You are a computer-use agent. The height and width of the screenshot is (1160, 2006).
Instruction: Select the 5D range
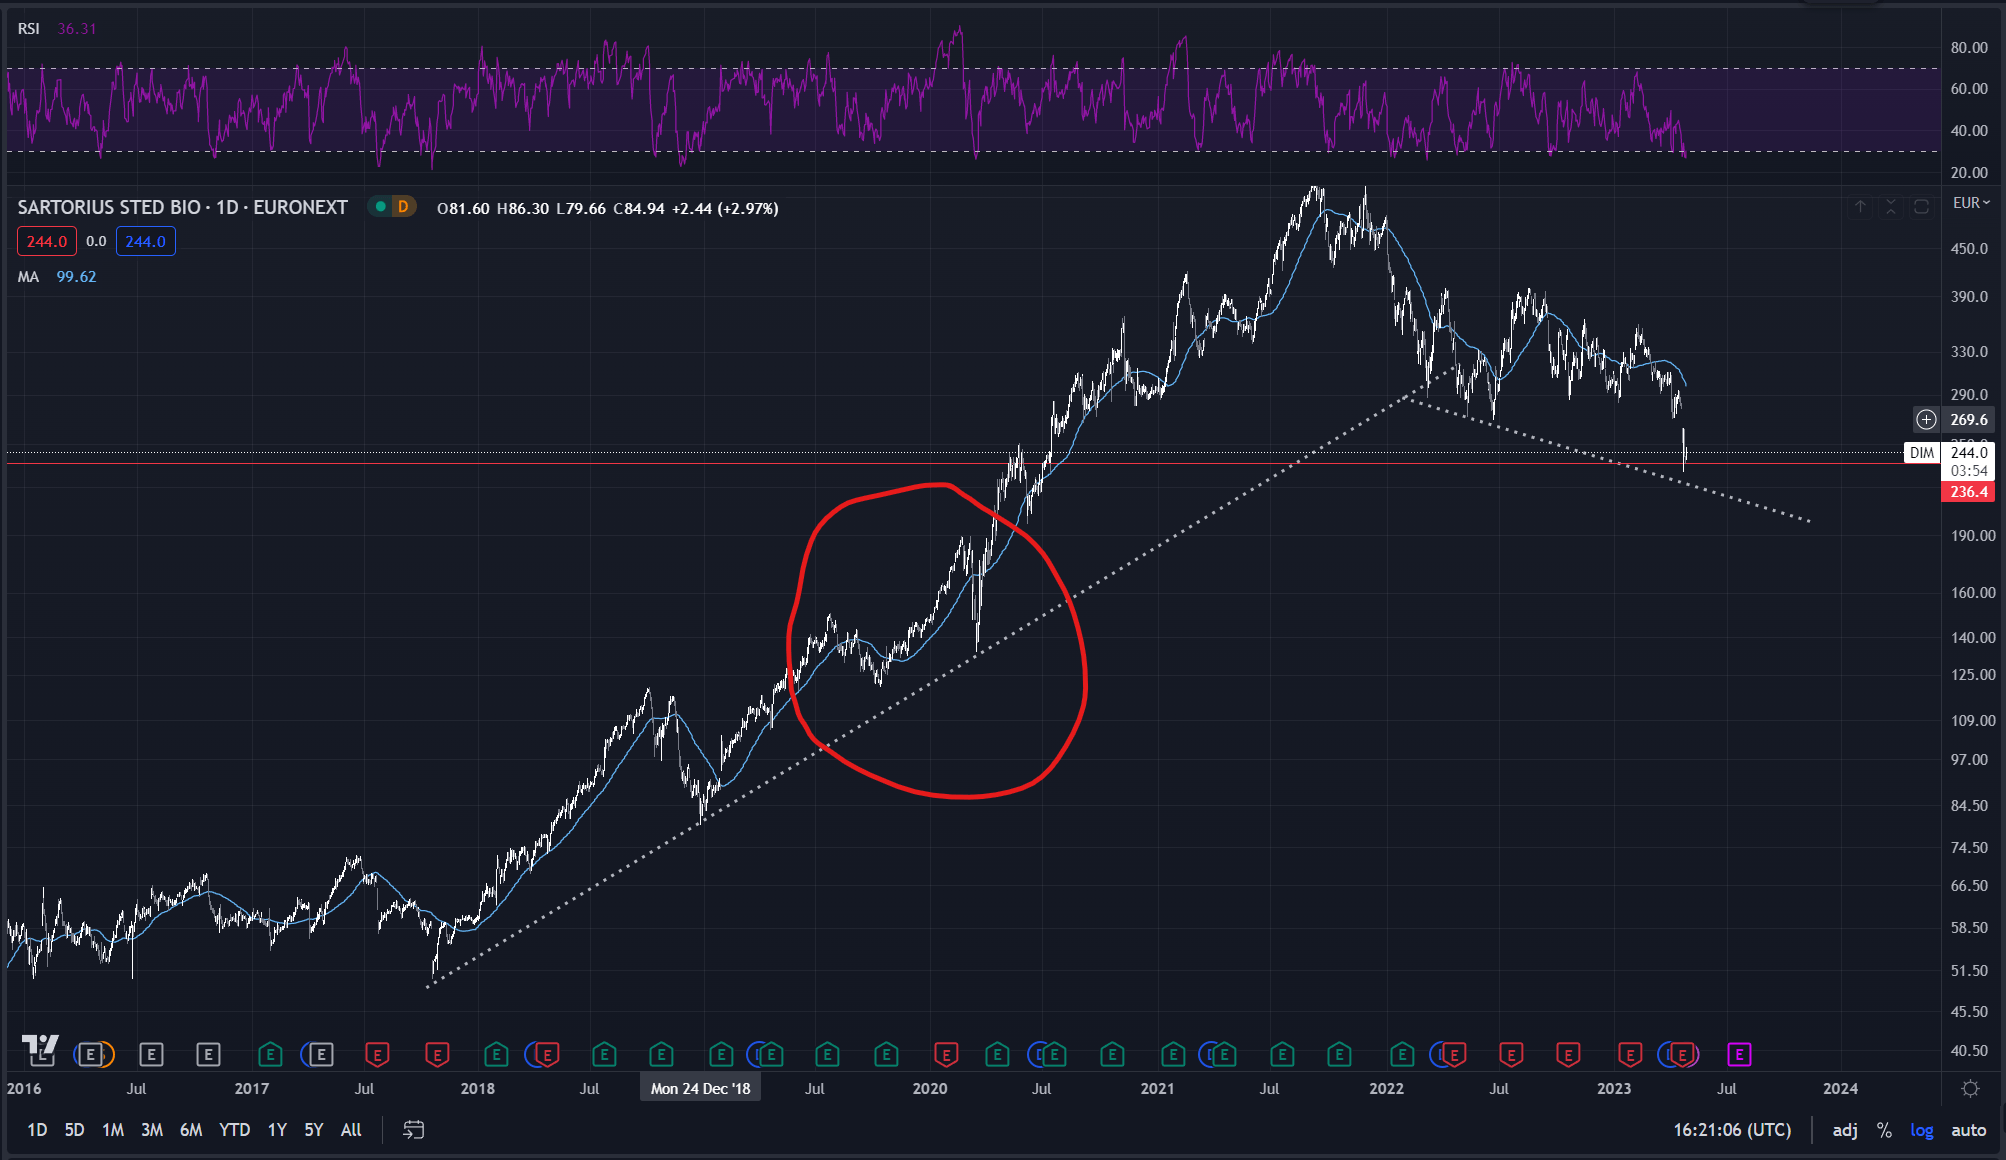(74, 1130)
